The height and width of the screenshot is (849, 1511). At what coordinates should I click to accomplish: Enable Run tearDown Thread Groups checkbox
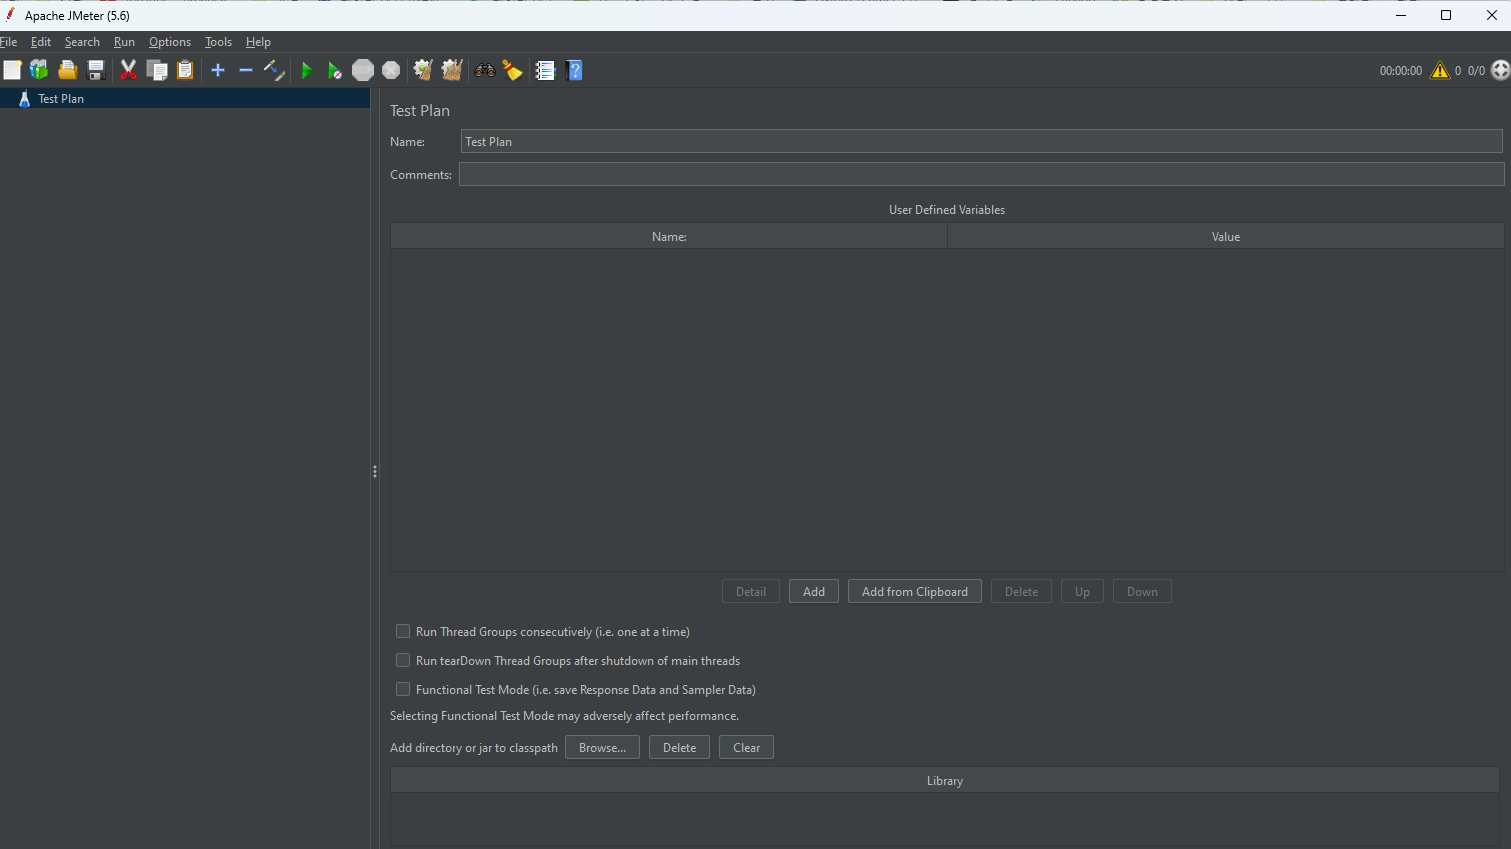tap(403, 660)
